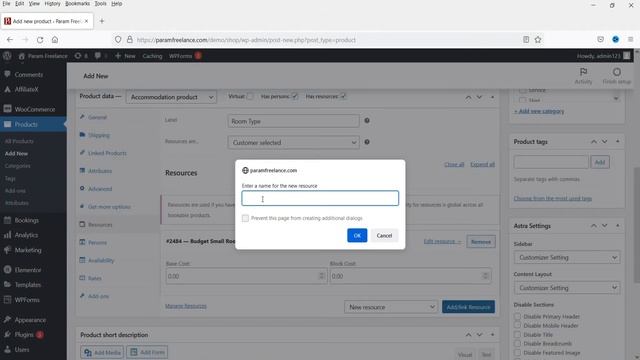Open the product type dropdown showing Accommodation product
Viewport: 640px width, 360px height.
point(171,97)
